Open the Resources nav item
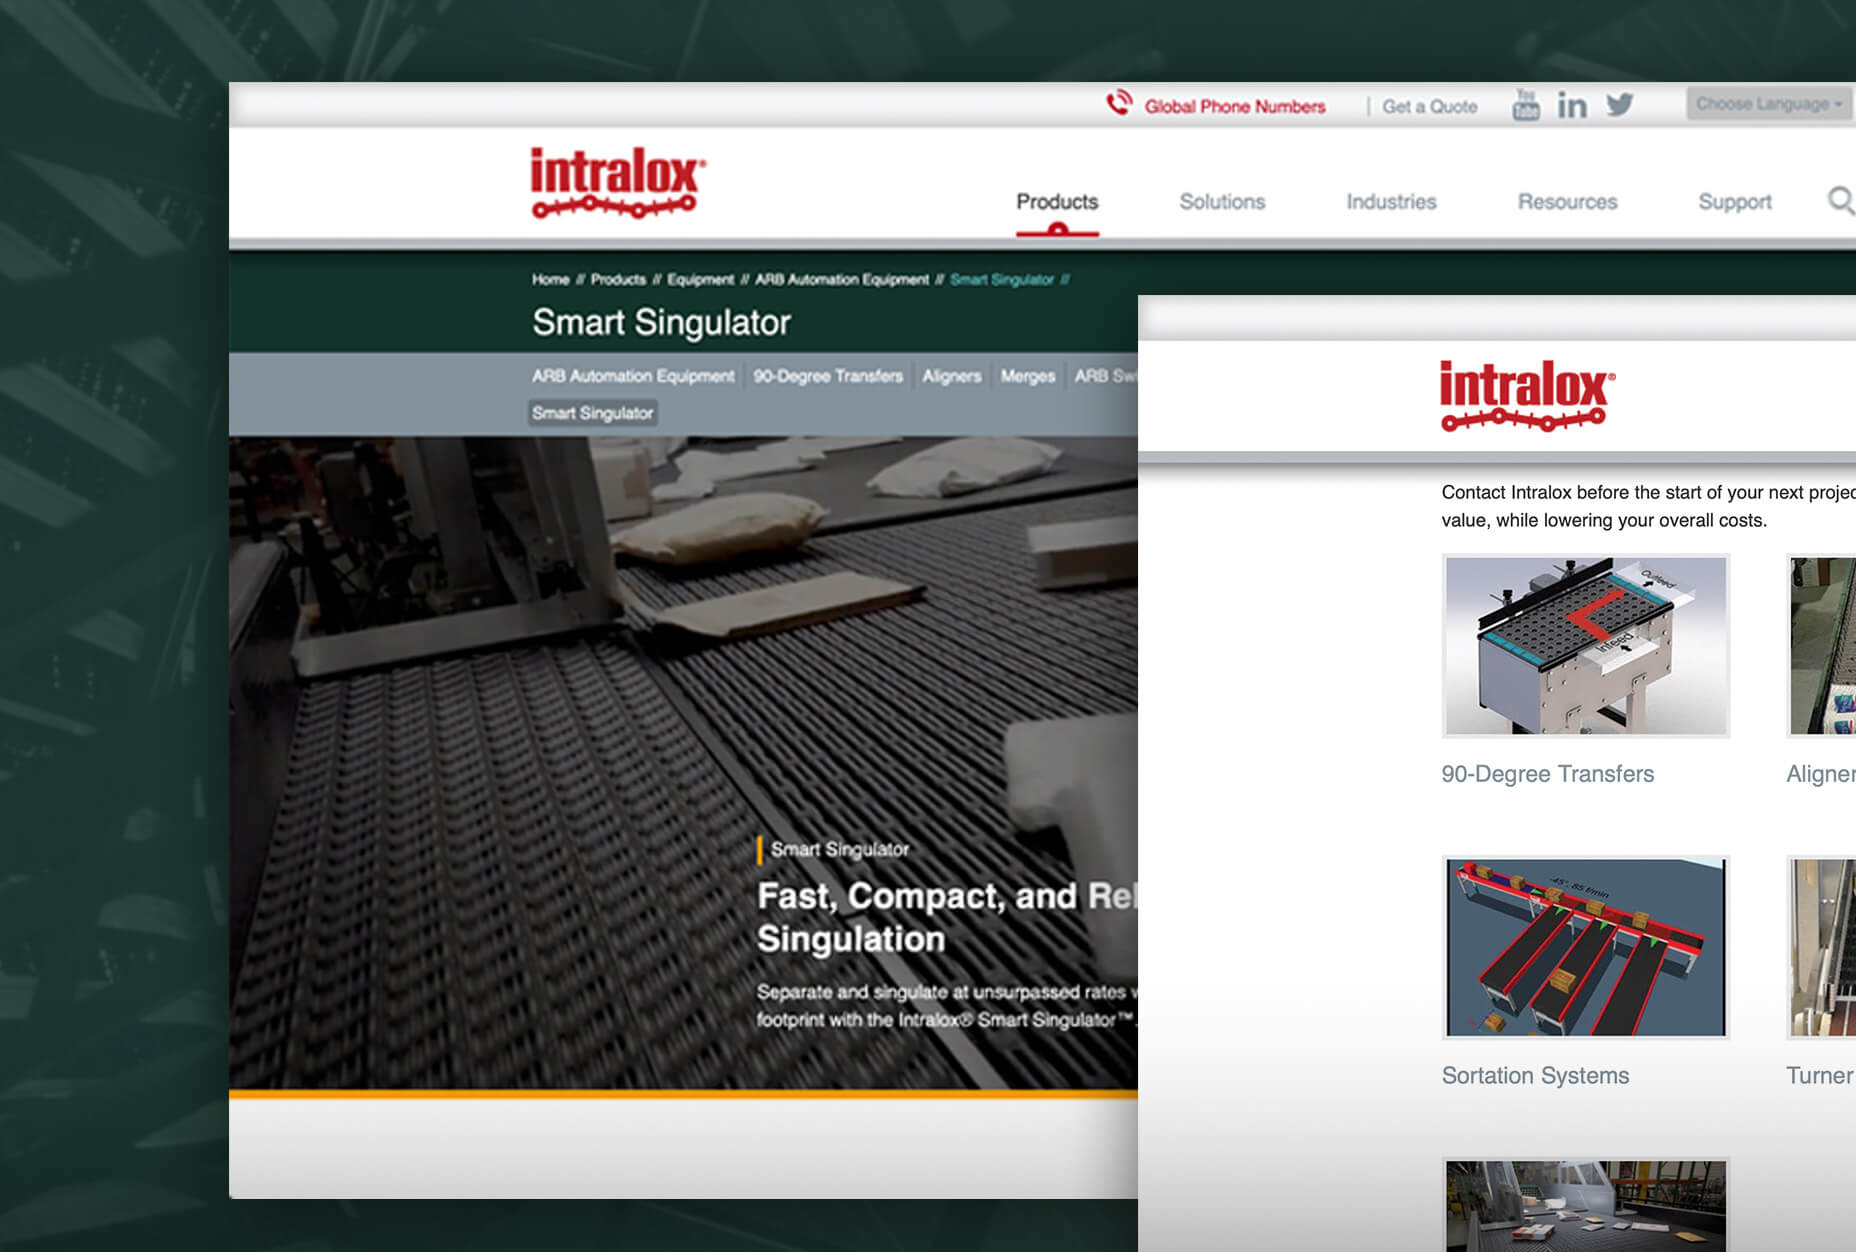The width and height of the screenshot is (1856, 1252). [1567, 202]
